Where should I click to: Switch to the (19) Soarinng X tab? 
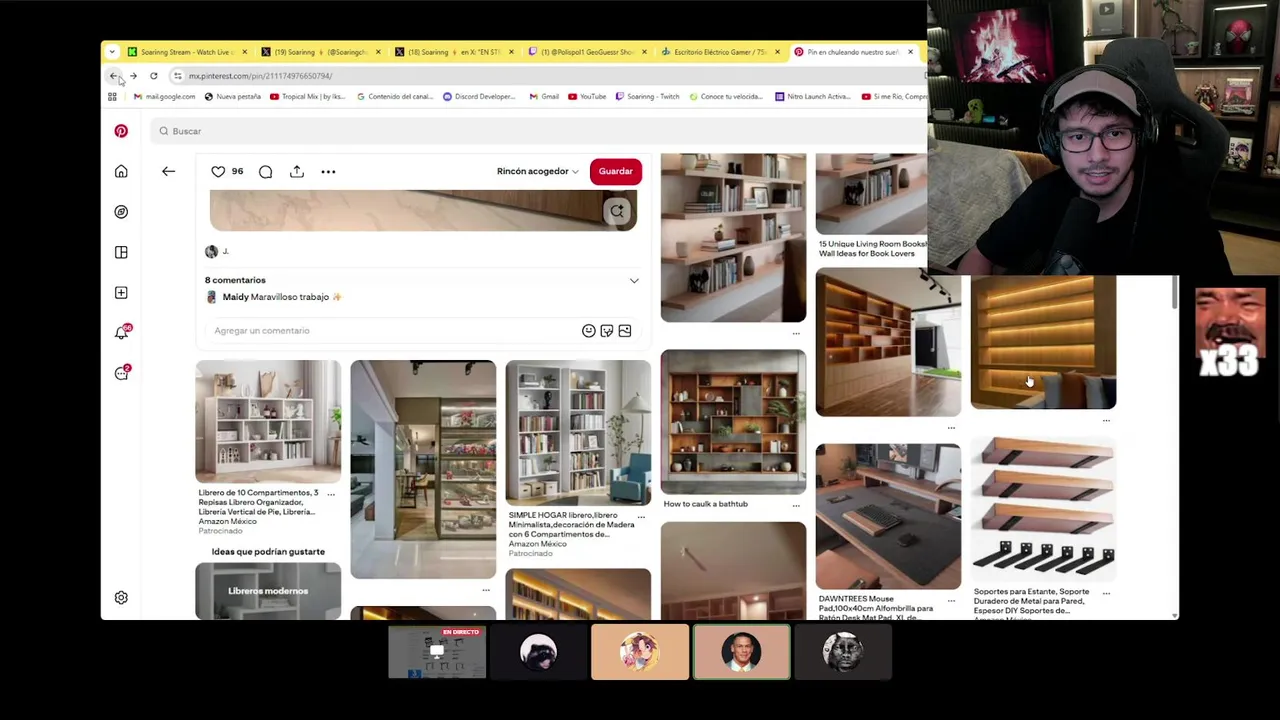319,52
